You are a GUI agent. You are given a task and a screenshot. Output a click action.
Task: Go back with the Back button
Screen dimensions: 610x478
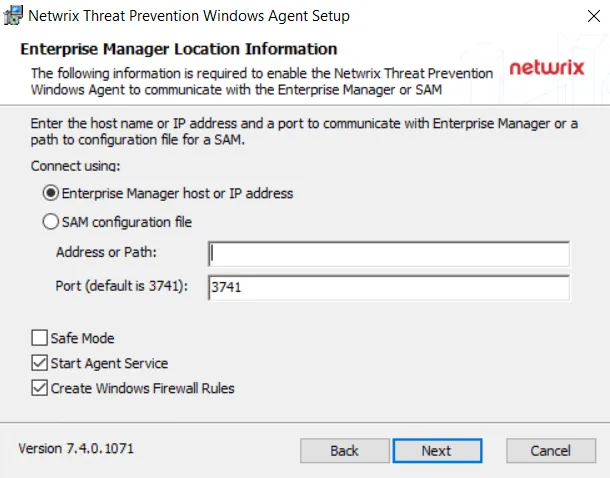345,451
